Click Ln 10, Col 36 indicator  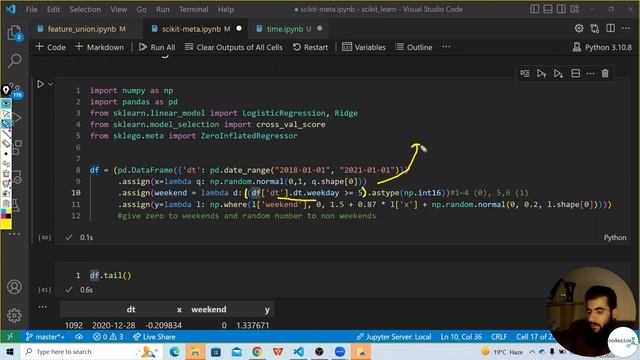tap(461, 337)
